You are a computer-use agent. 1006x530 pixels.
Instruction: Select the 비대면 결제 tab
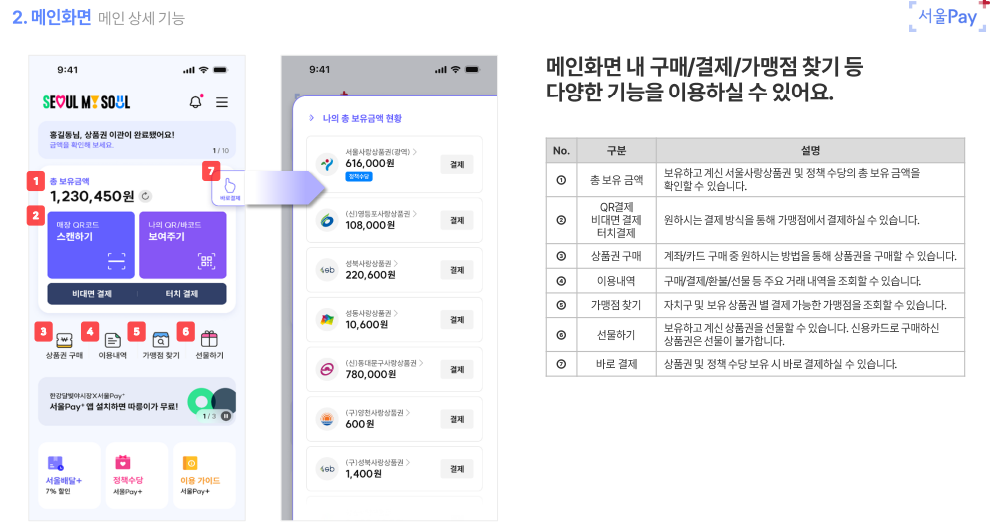point(92,293)
